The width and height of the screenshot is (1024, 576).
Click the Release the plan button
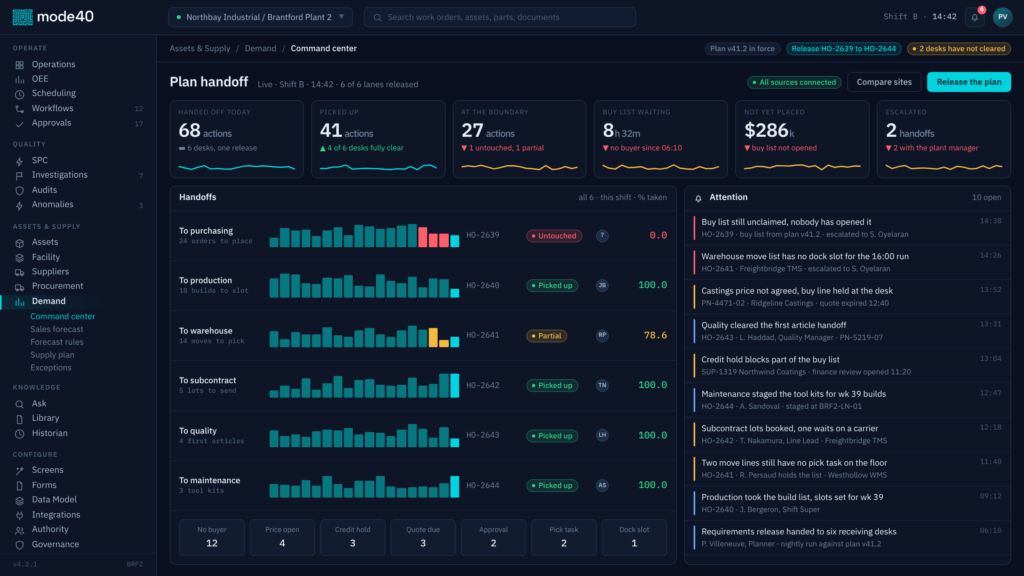click(968, 82)
